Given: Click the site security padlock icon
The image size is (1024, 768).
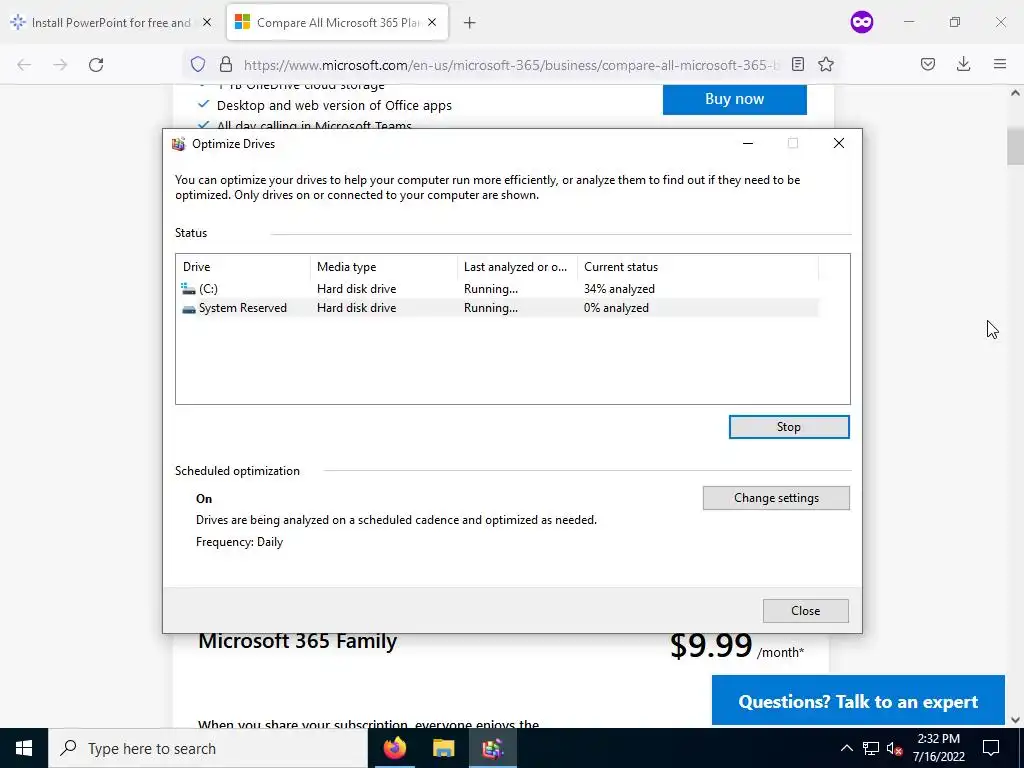Looking at the screenshot, I should 226,64.
